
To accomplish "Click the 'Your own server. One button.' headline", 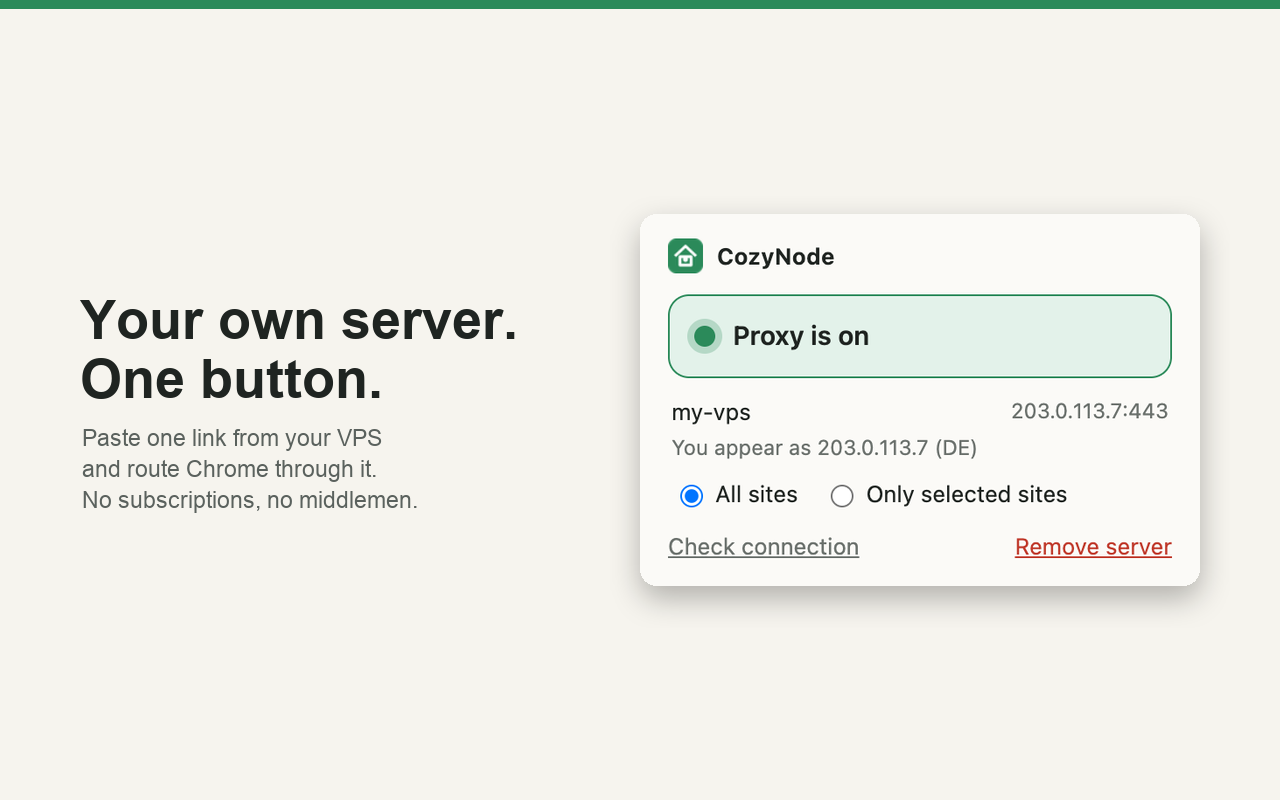I will tap(299, 349).
